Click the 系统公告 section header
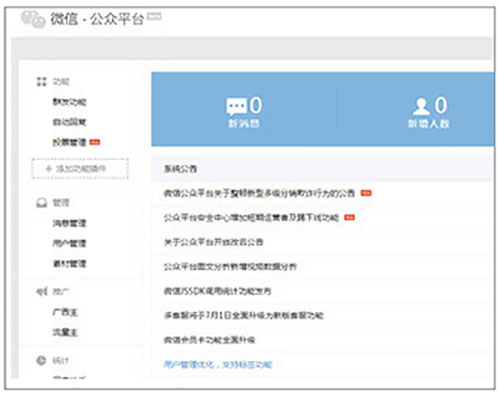500x396 pixels. tap(180, 169)
